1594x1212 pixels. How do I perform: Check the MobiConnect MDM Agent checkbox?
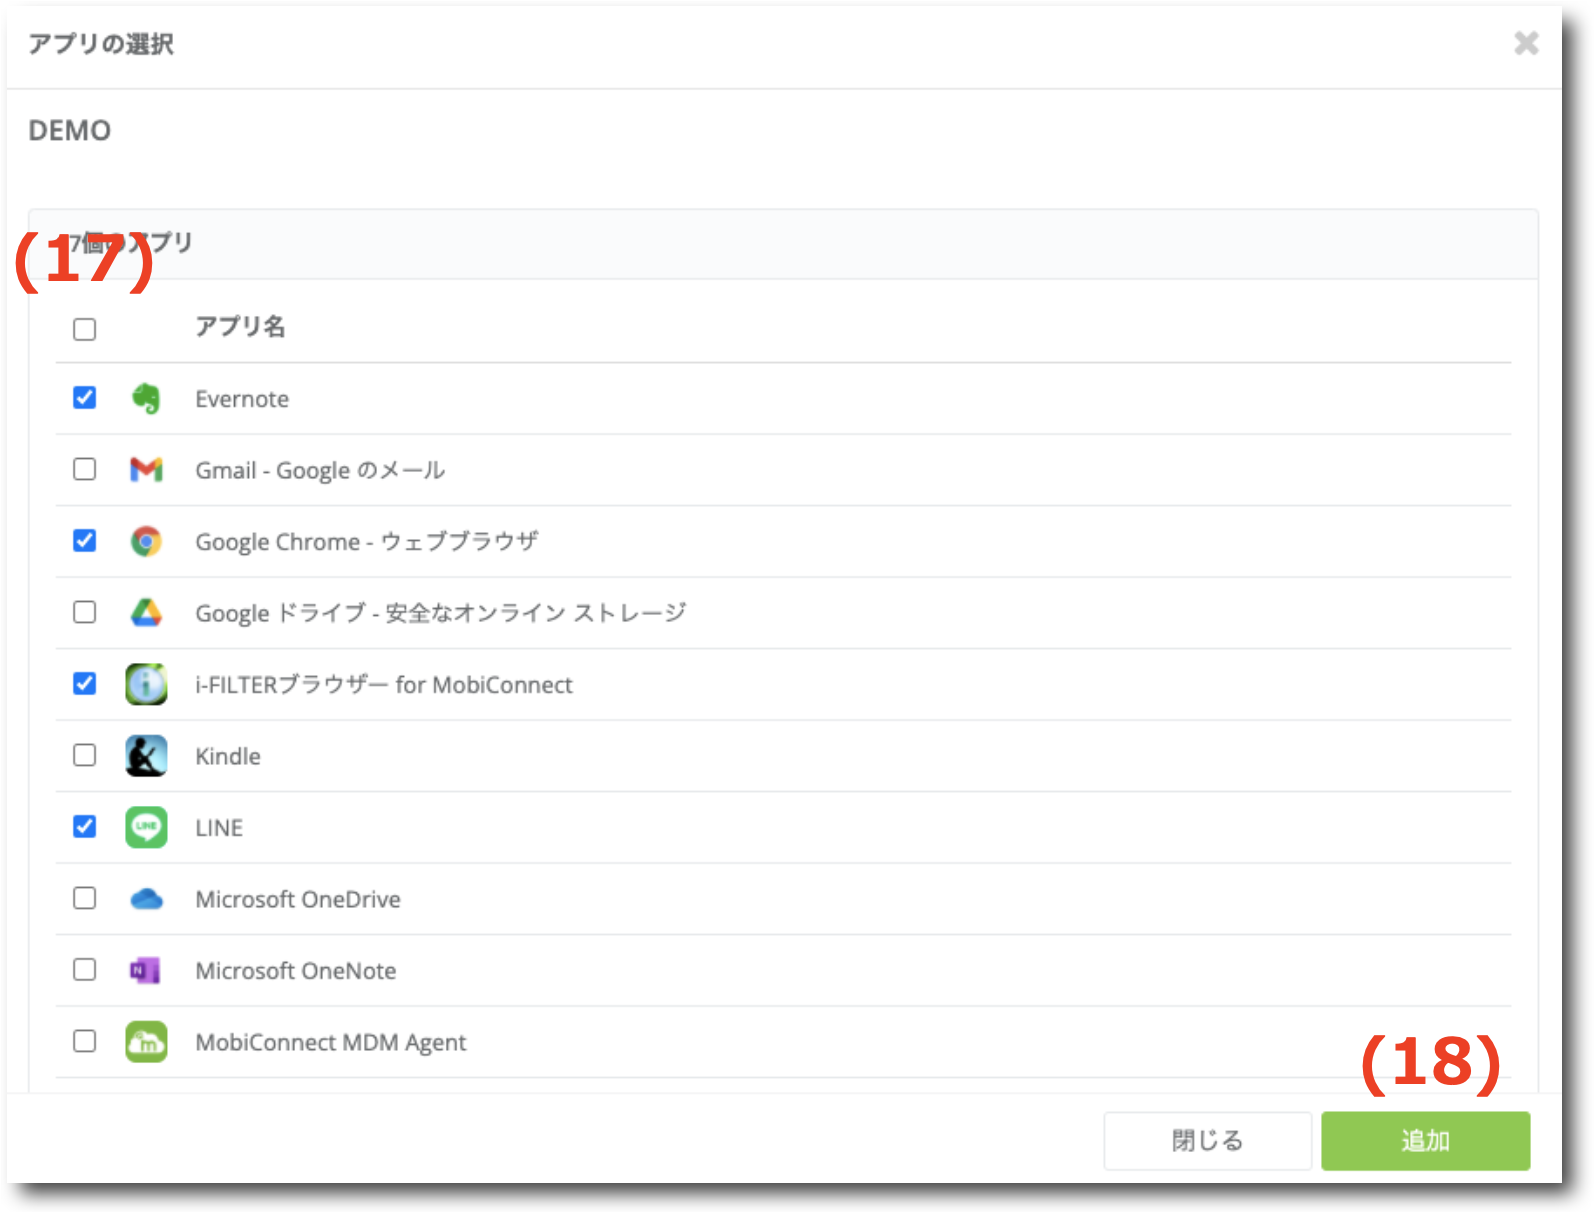pyautogui.click(x=85, y=1041)
